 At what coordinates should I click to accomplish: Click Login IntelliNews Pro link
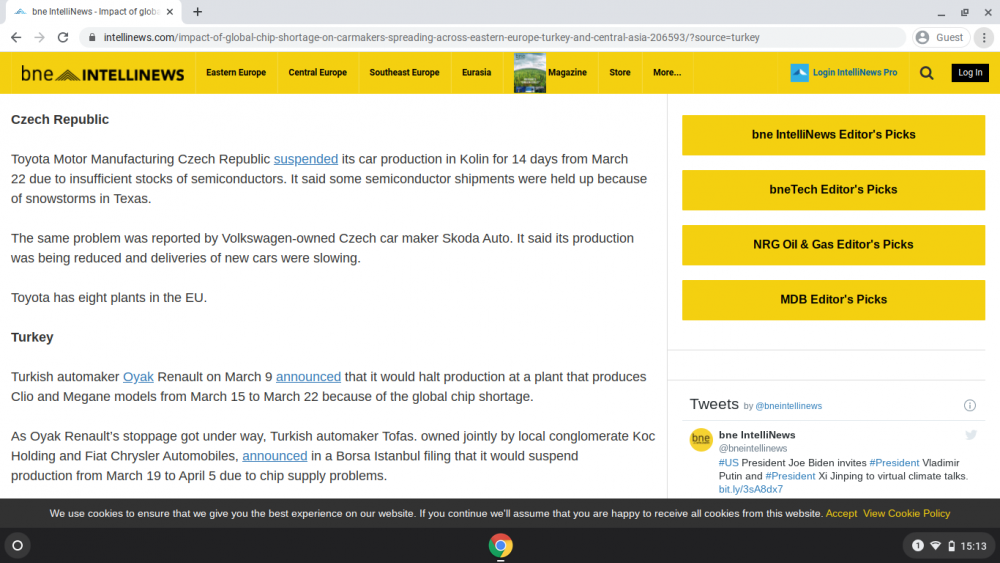pos(855,73)
